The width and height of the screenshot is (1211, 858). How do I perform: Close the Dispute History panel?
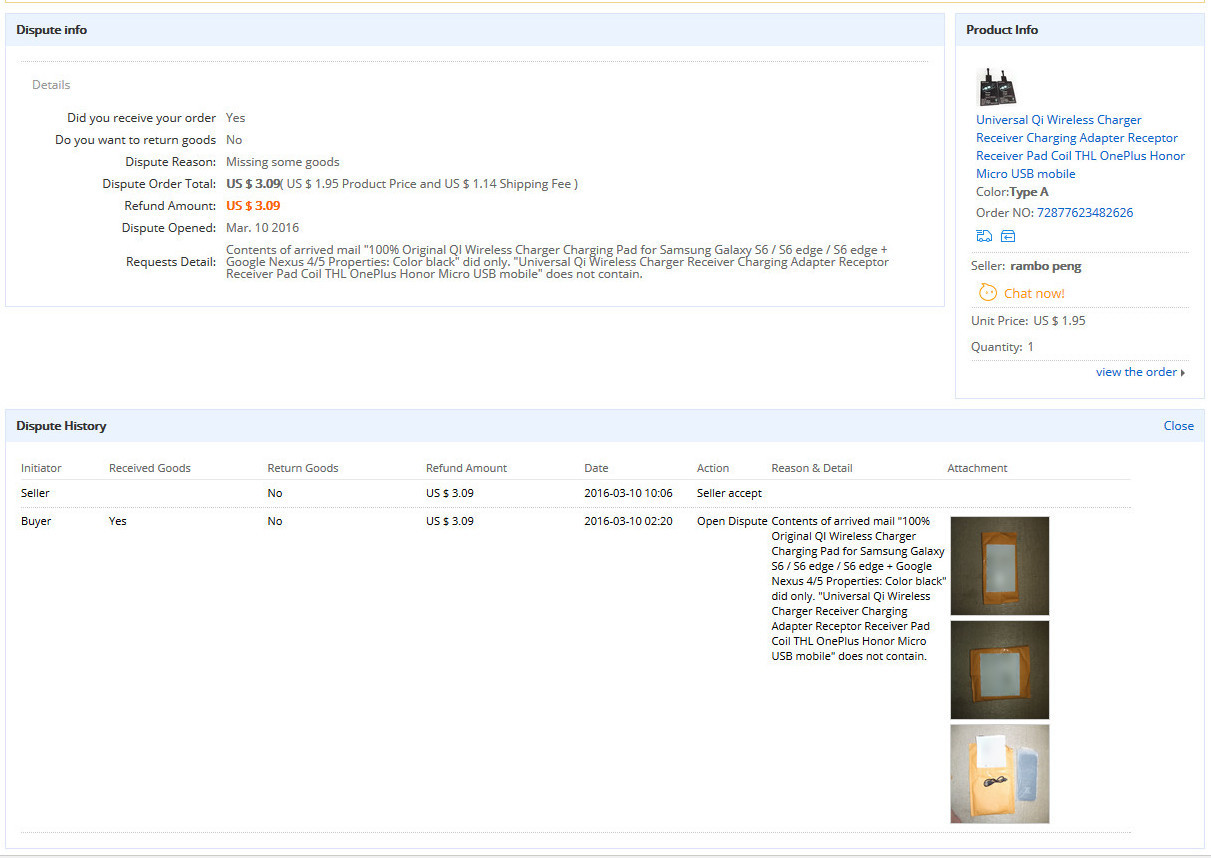point(1178,426)
